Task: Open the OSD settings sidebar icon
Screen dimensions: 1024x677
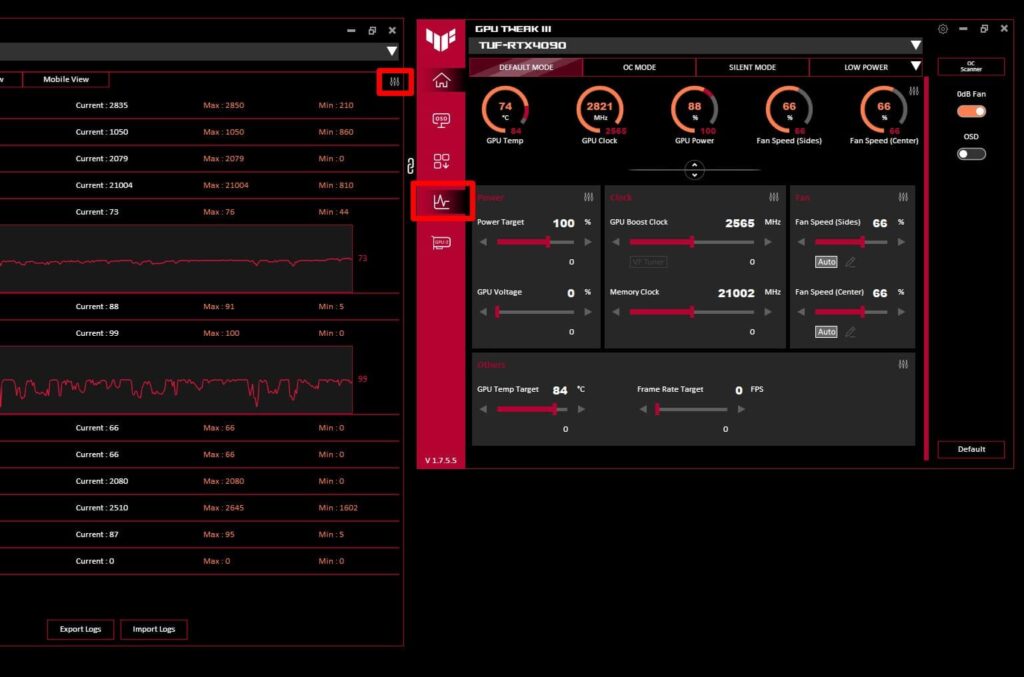Action: (x=441, y=120)
